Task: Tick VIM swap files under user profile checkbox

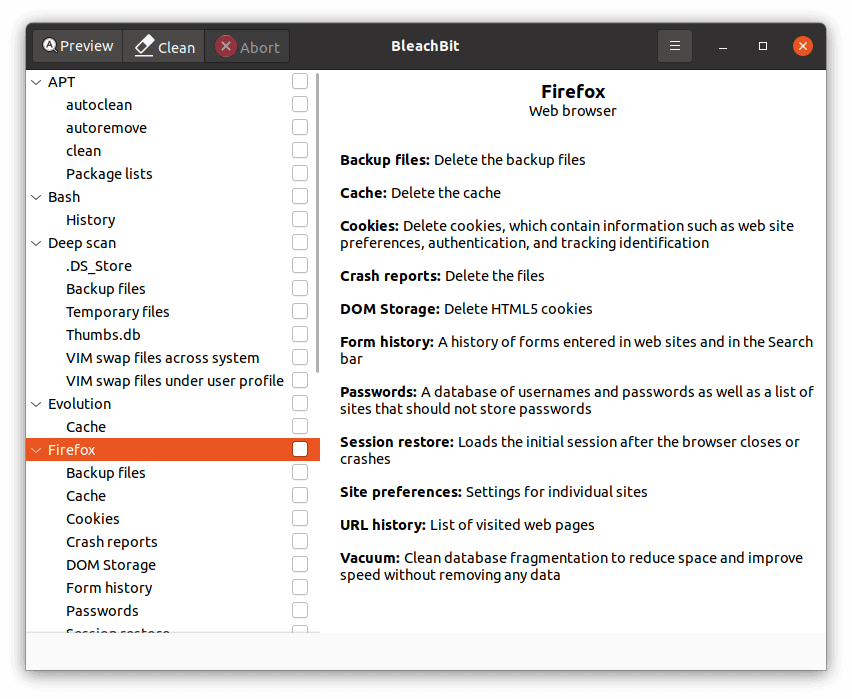Action: pyautogui.click(x=300, y=380)
